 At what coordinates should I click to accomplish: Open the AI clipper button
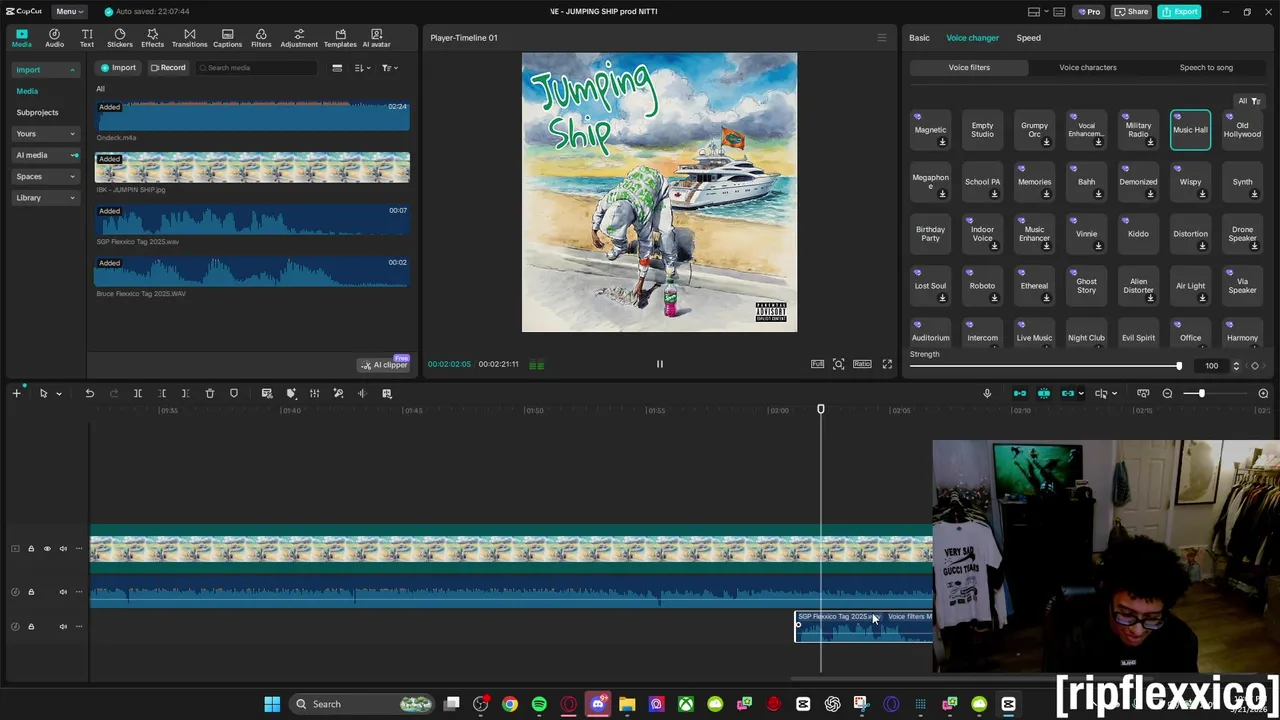(x=384, y=364)
